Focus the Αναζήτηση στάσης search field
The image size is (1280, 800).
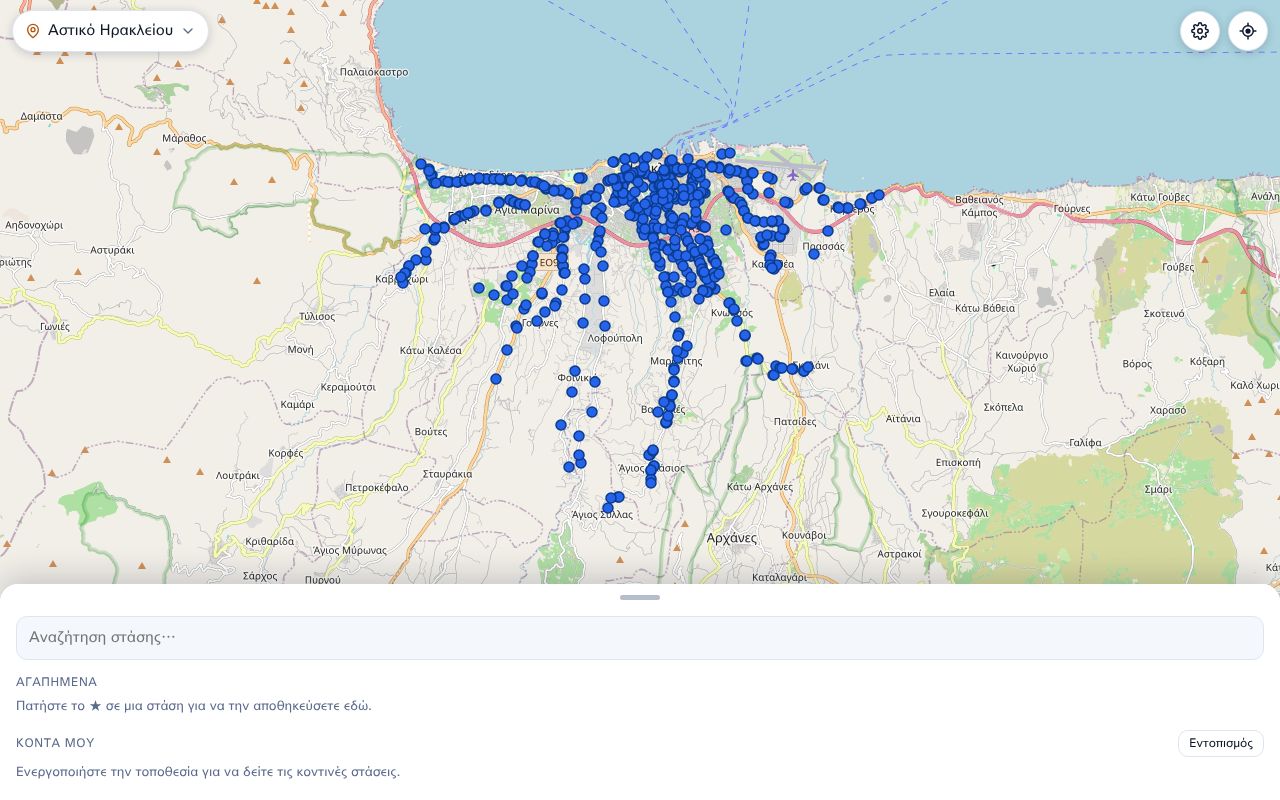(640, 638)
